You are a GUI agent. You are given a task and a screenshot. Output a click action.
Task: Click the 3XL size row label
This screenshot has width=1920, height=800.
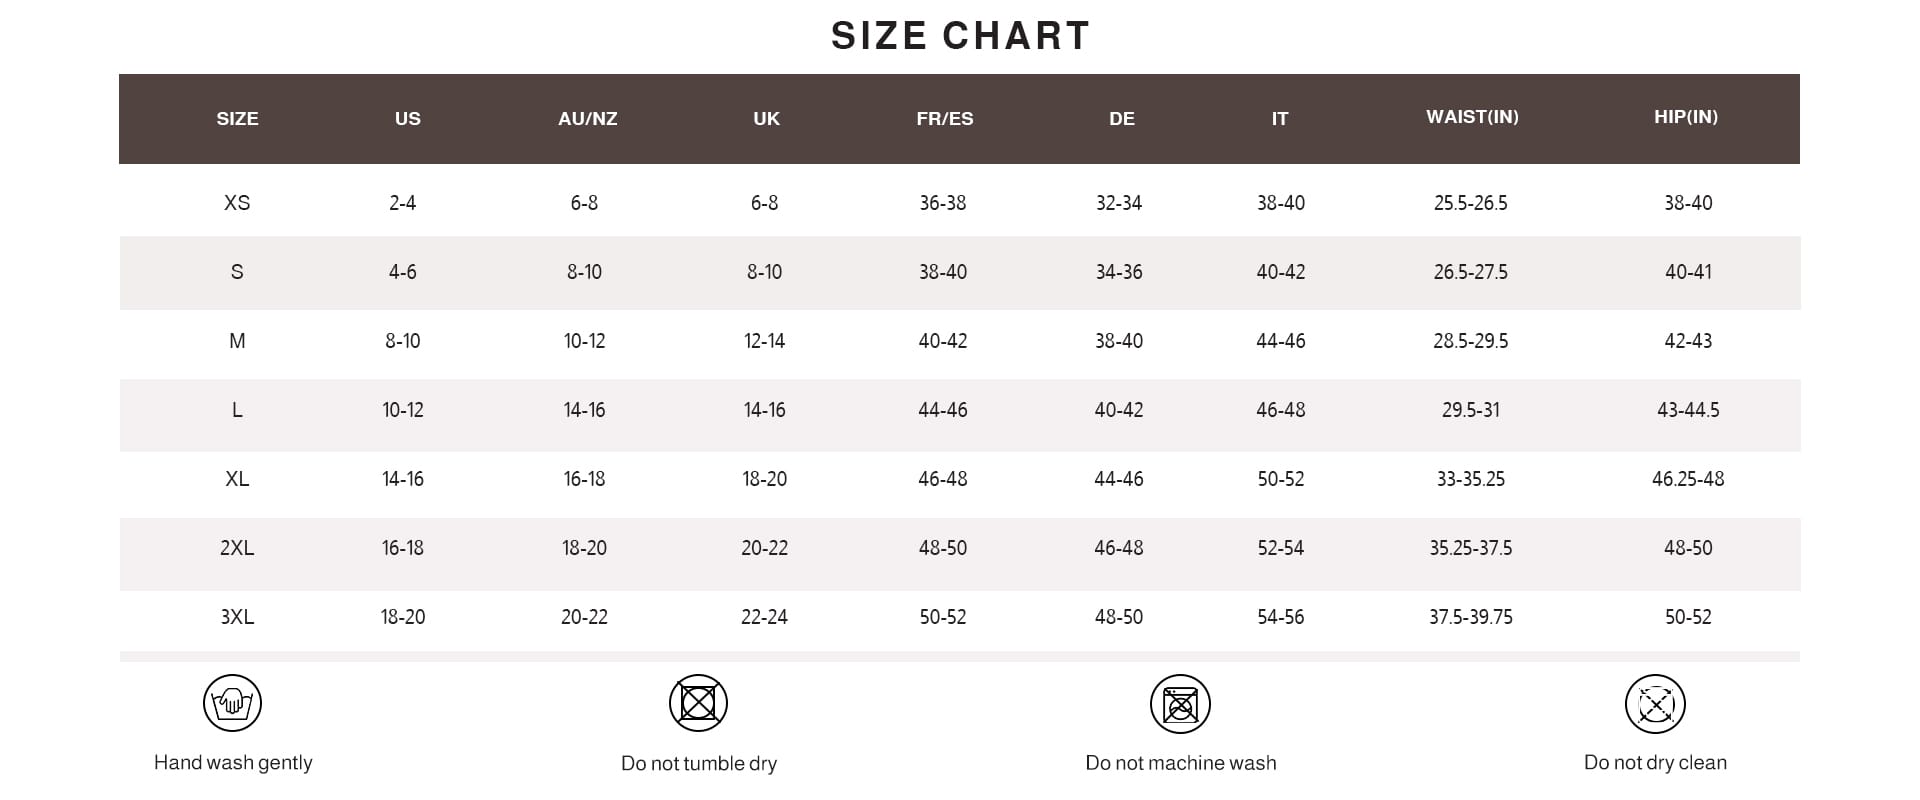237,617
